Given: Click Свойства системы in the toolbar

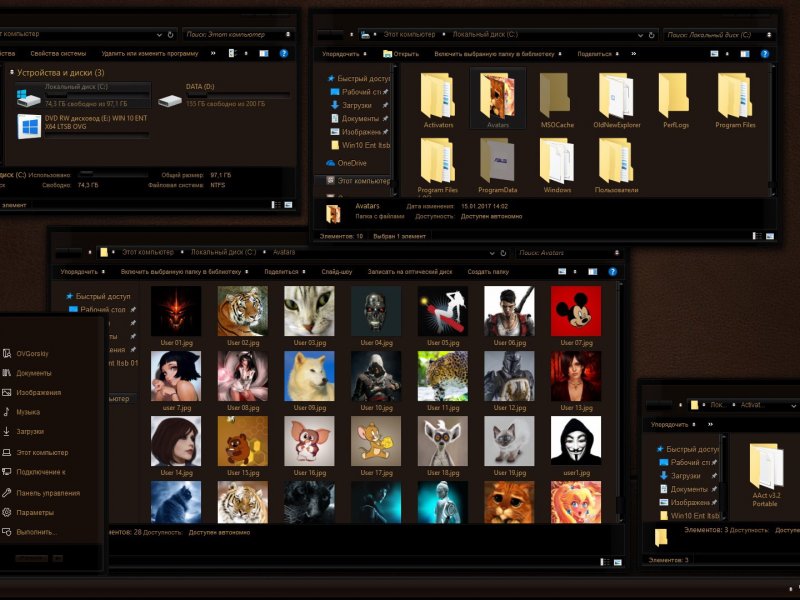Looking at the screenshot, I should click(x=58, y=53).
